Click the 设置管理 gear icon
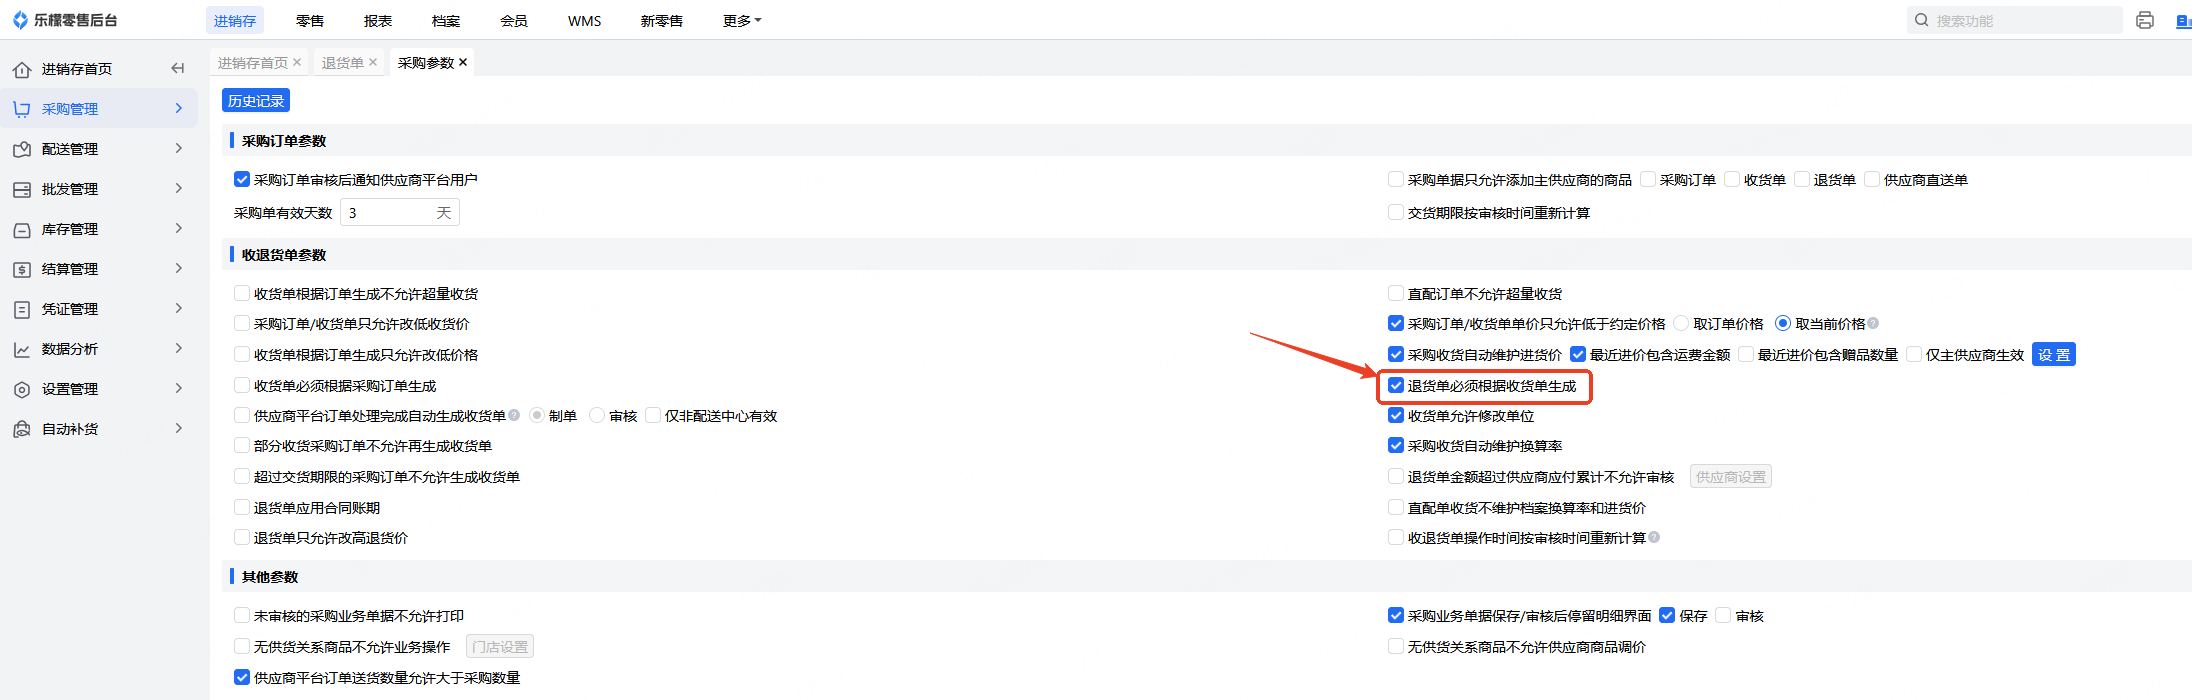Image resolution: width=2192 pixels, height=700 pixels. 22,389
